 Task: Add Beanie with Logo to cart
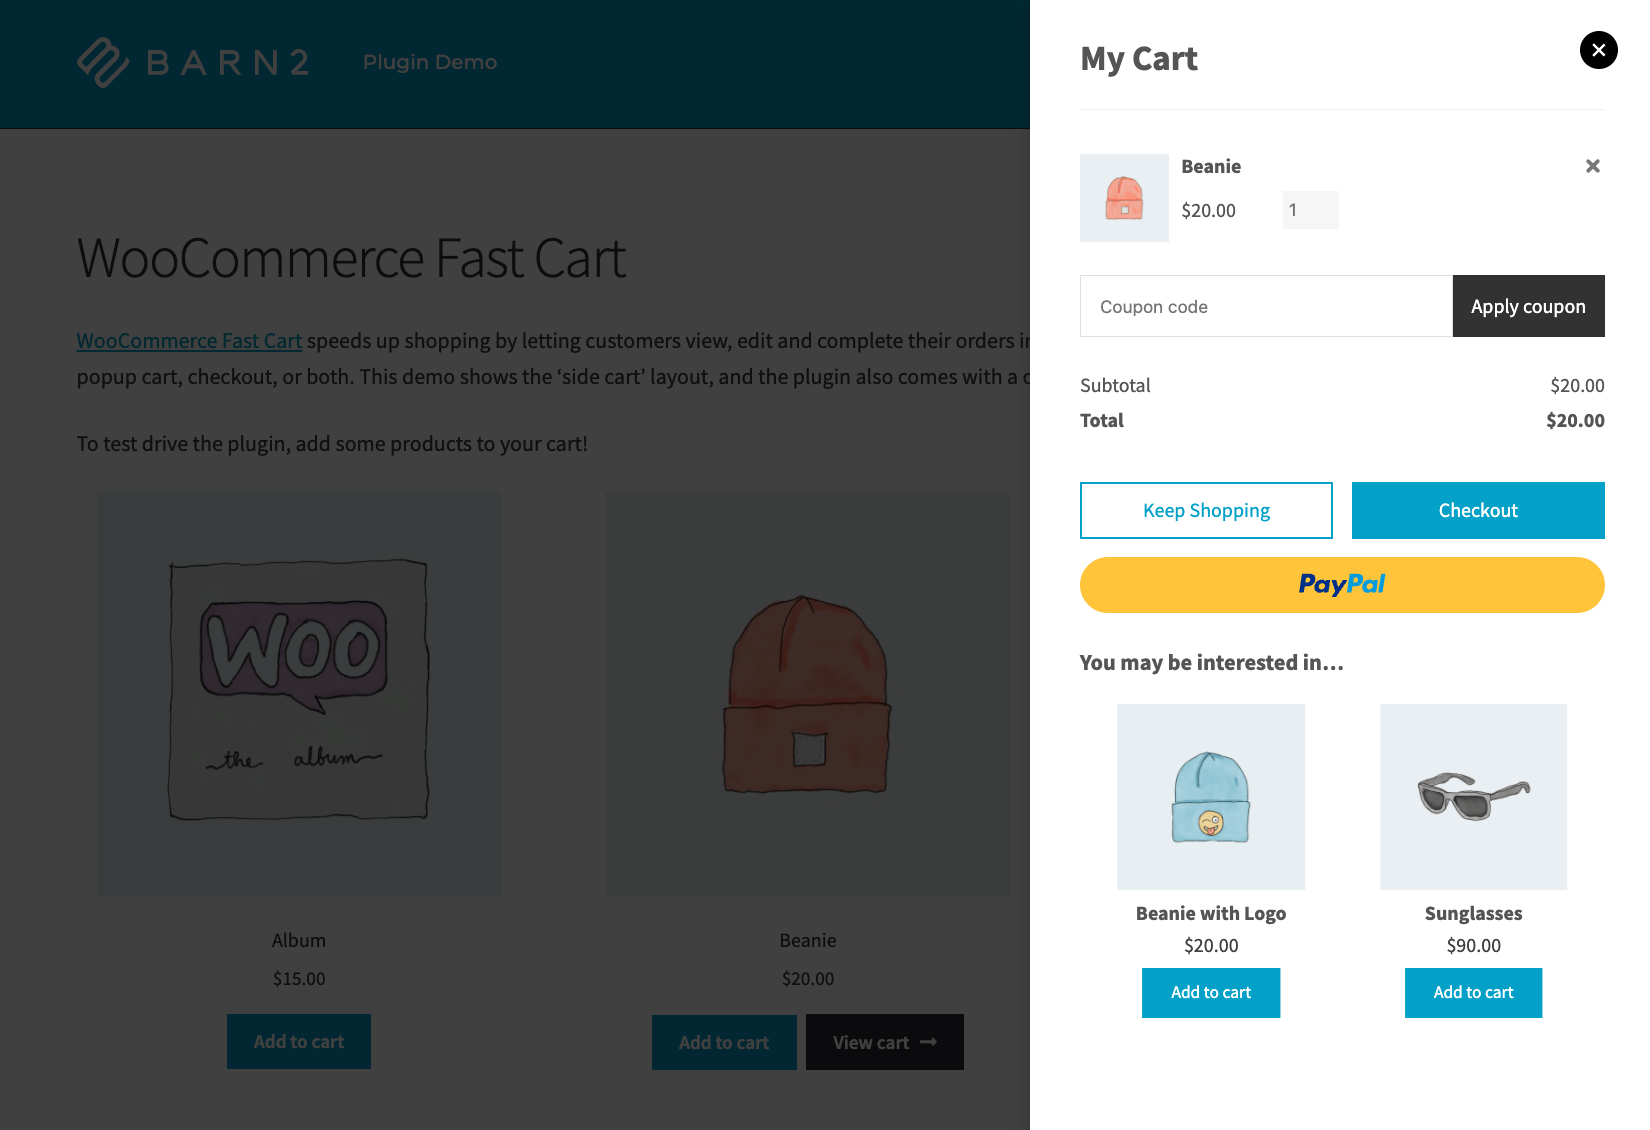[x=1211, y=993]
